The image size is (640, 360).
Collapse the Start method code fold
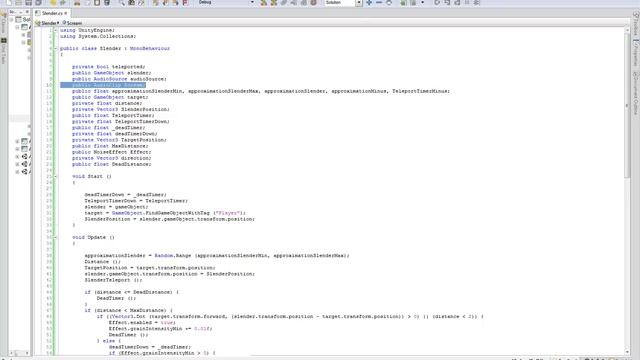pos(56,176)
